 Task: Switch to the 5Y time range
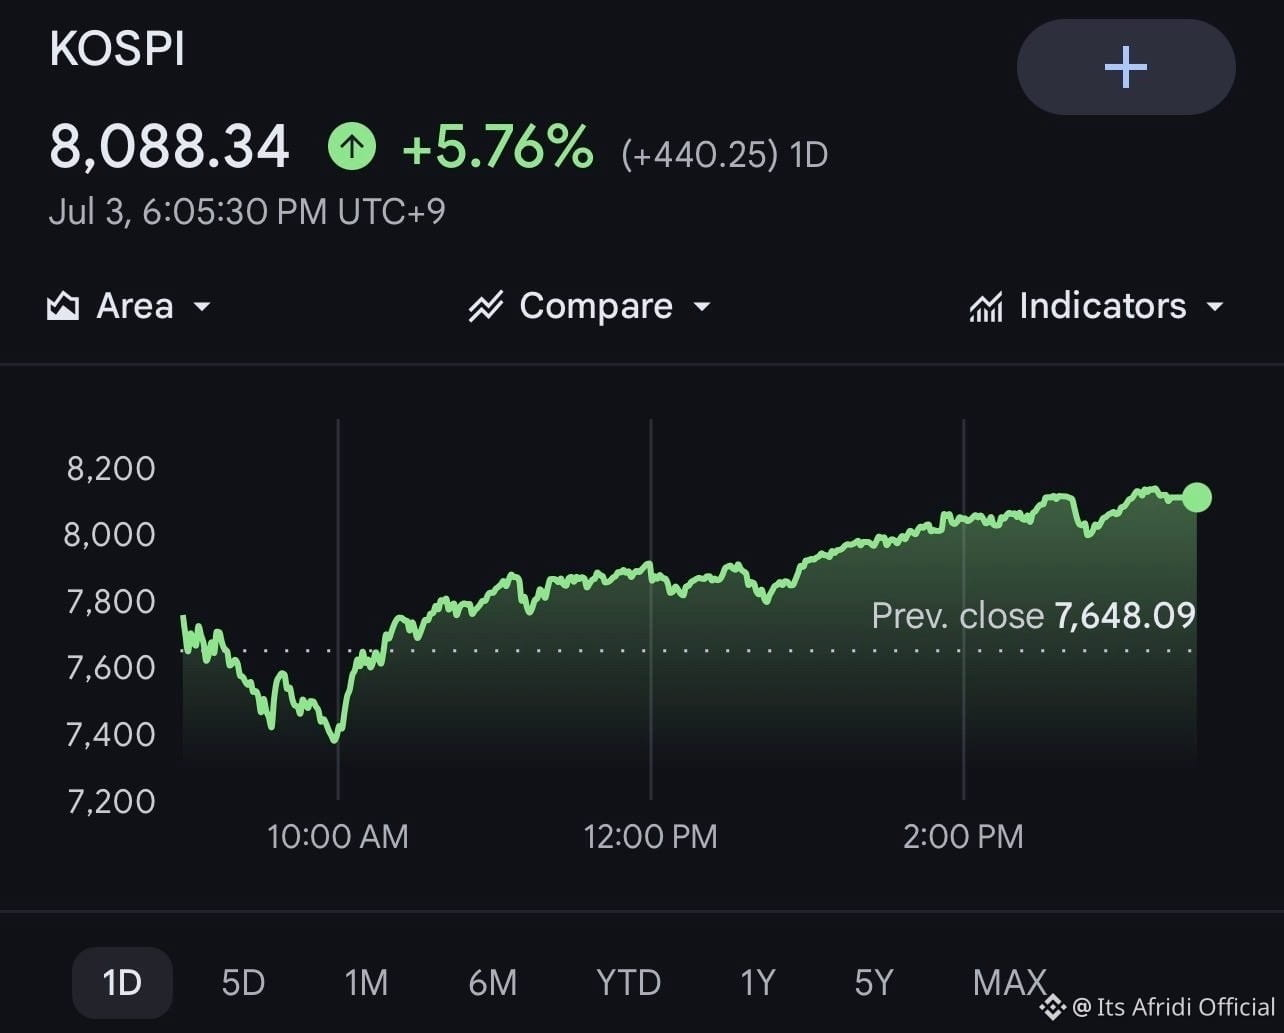(874, 982)
